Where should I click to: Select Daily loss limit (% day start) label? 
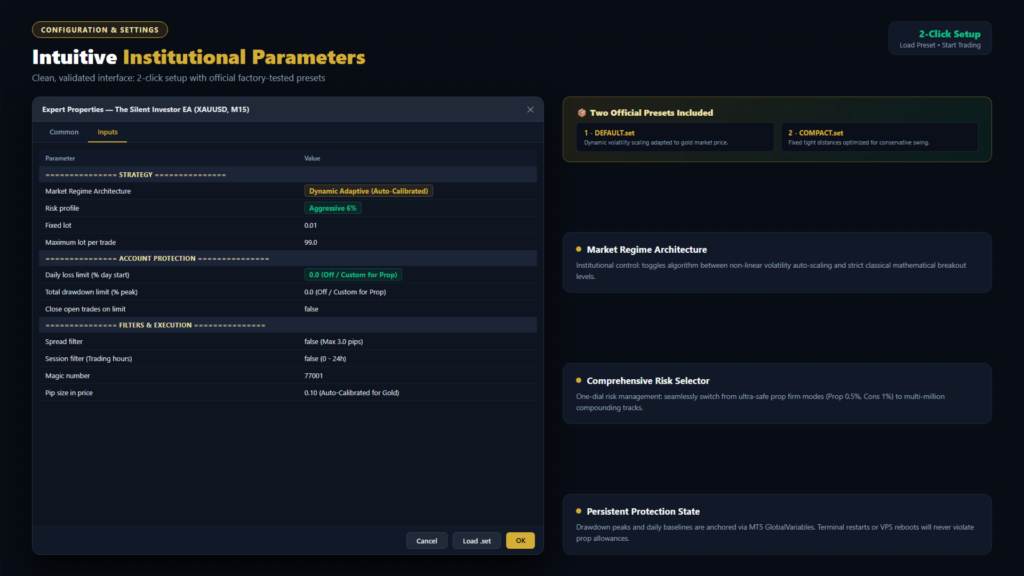(87, 275)
